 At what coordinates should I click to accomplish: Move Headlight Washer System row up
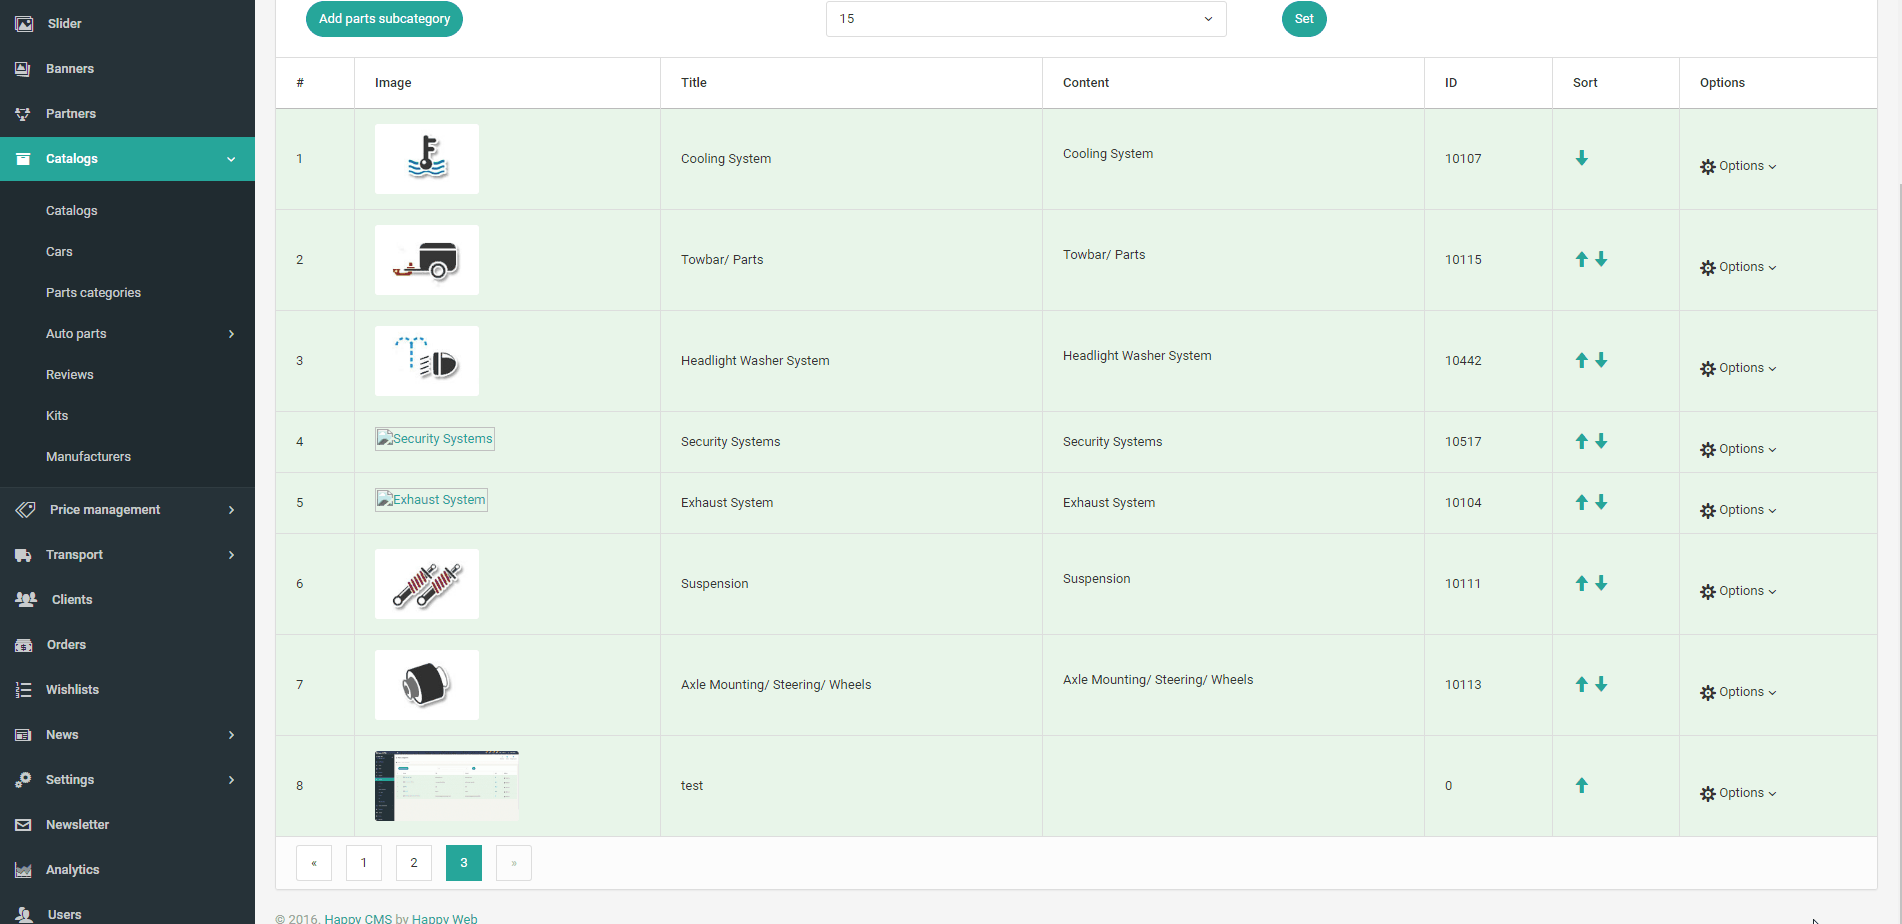tap(1582, 360)
